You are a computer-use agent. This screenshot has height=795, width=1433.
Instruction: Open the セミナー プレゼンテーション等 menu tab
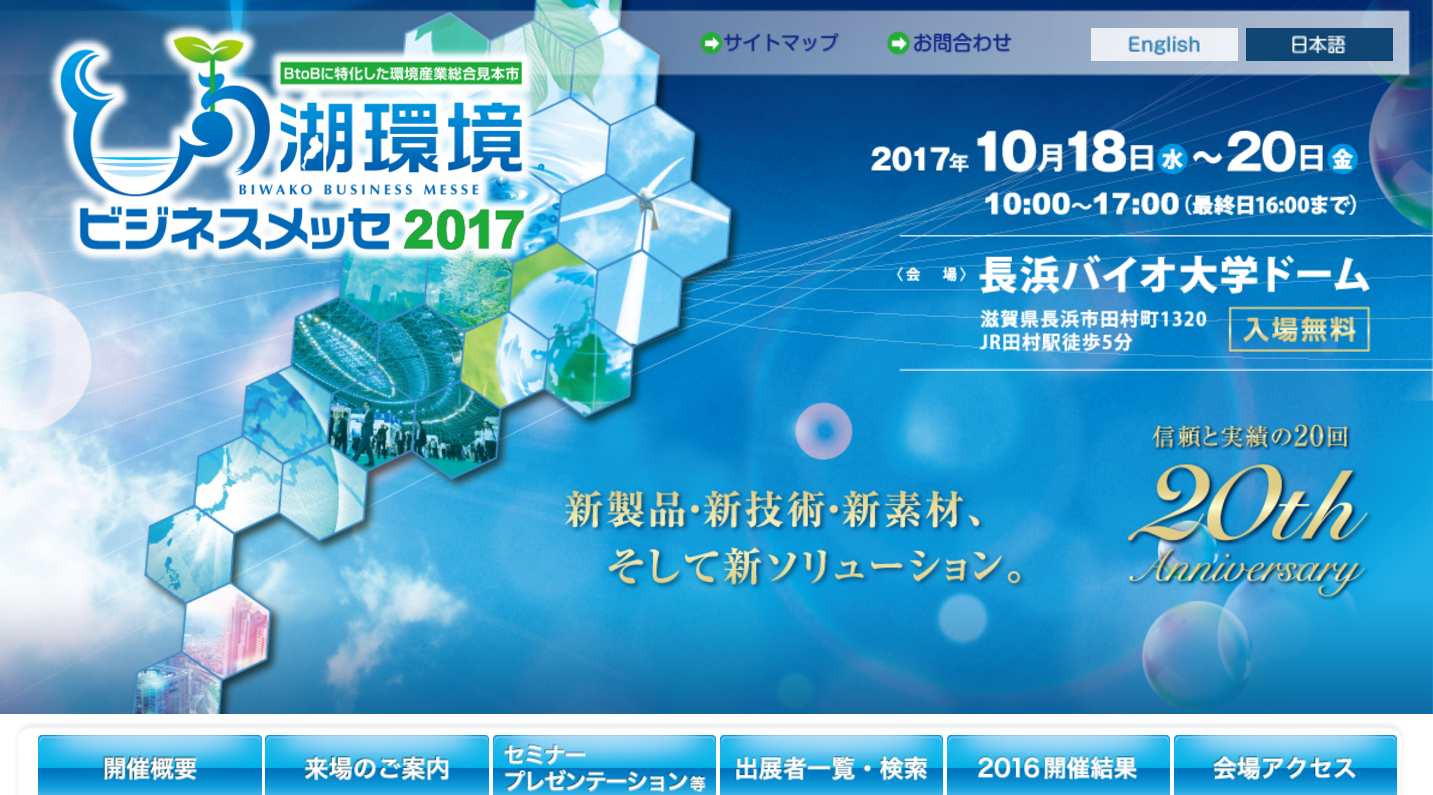[604, 766]
